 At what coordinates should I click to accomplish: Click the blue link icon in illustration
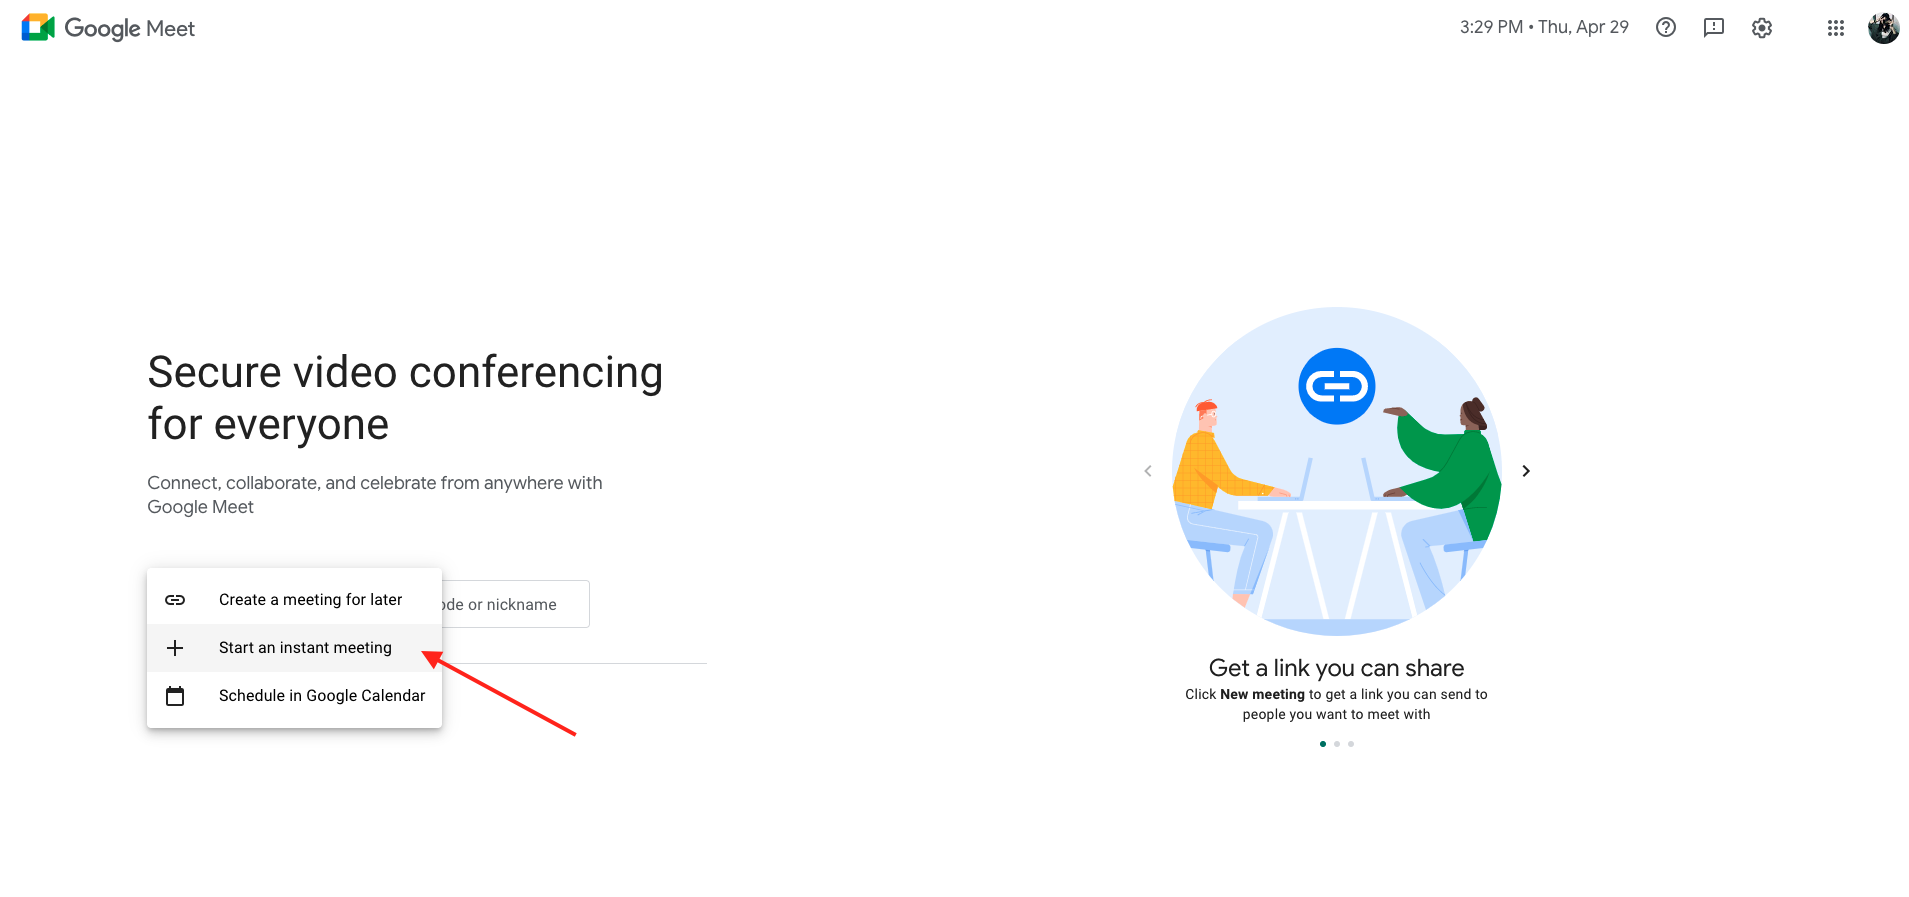[x=1336, y=386]
